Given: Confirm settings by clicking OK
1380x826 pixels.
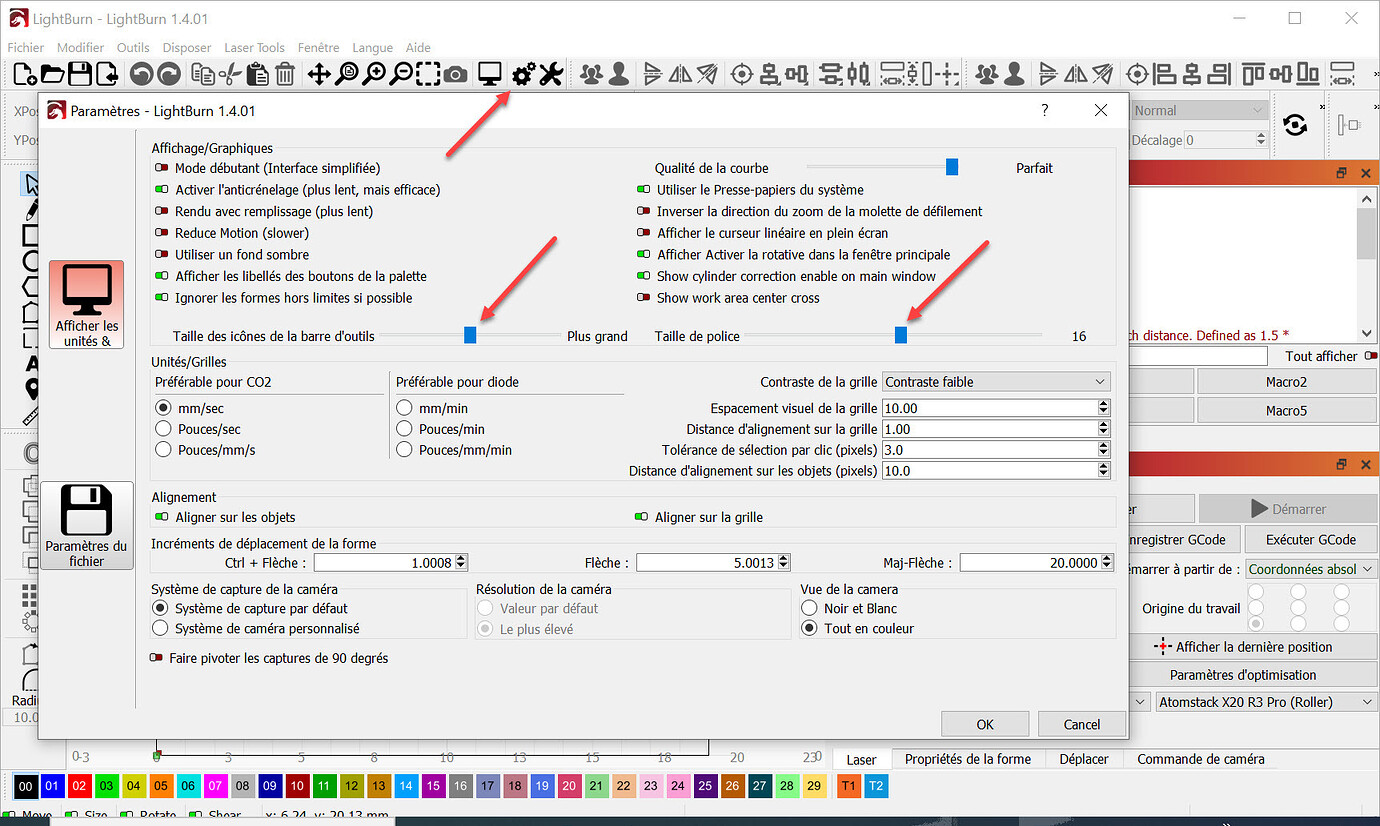Looking at the screenshot, I should click(984, 723).
